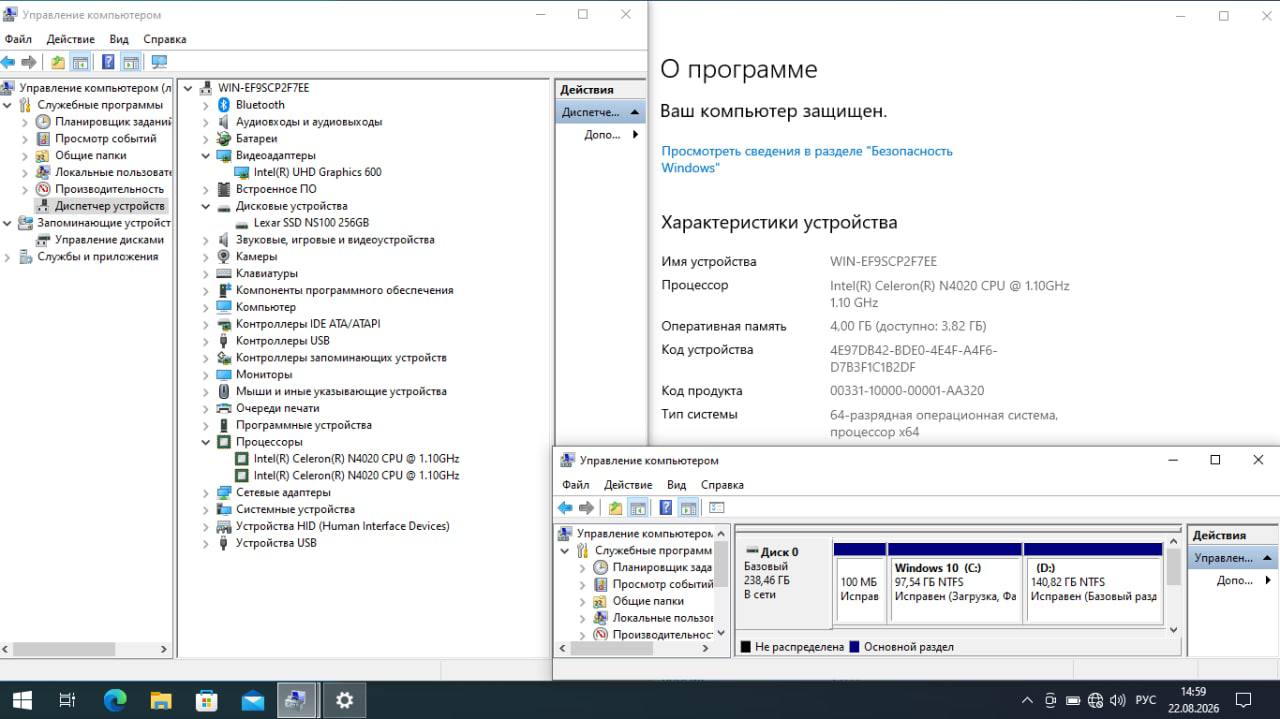Open Help via the blue question mark, Device Manager window
Viewport: 1280px width, 719px height.
click(108, 62)
